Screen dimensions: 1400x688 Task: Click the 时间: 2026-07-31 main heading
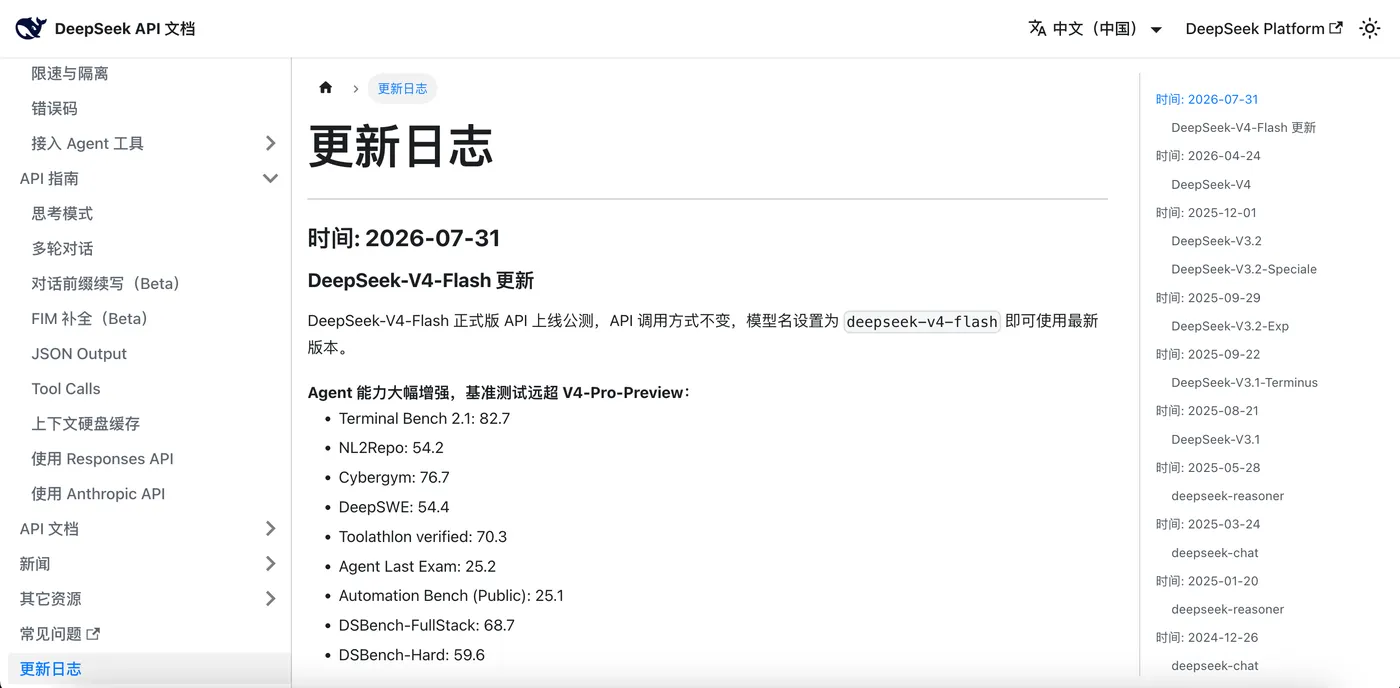coord(404,238)
